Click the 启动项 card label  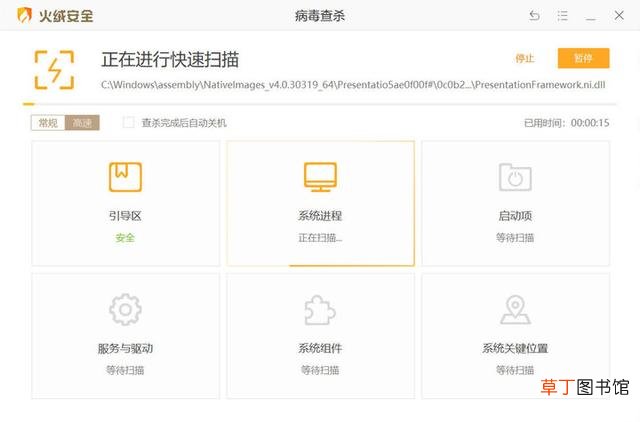click(515, 215)
